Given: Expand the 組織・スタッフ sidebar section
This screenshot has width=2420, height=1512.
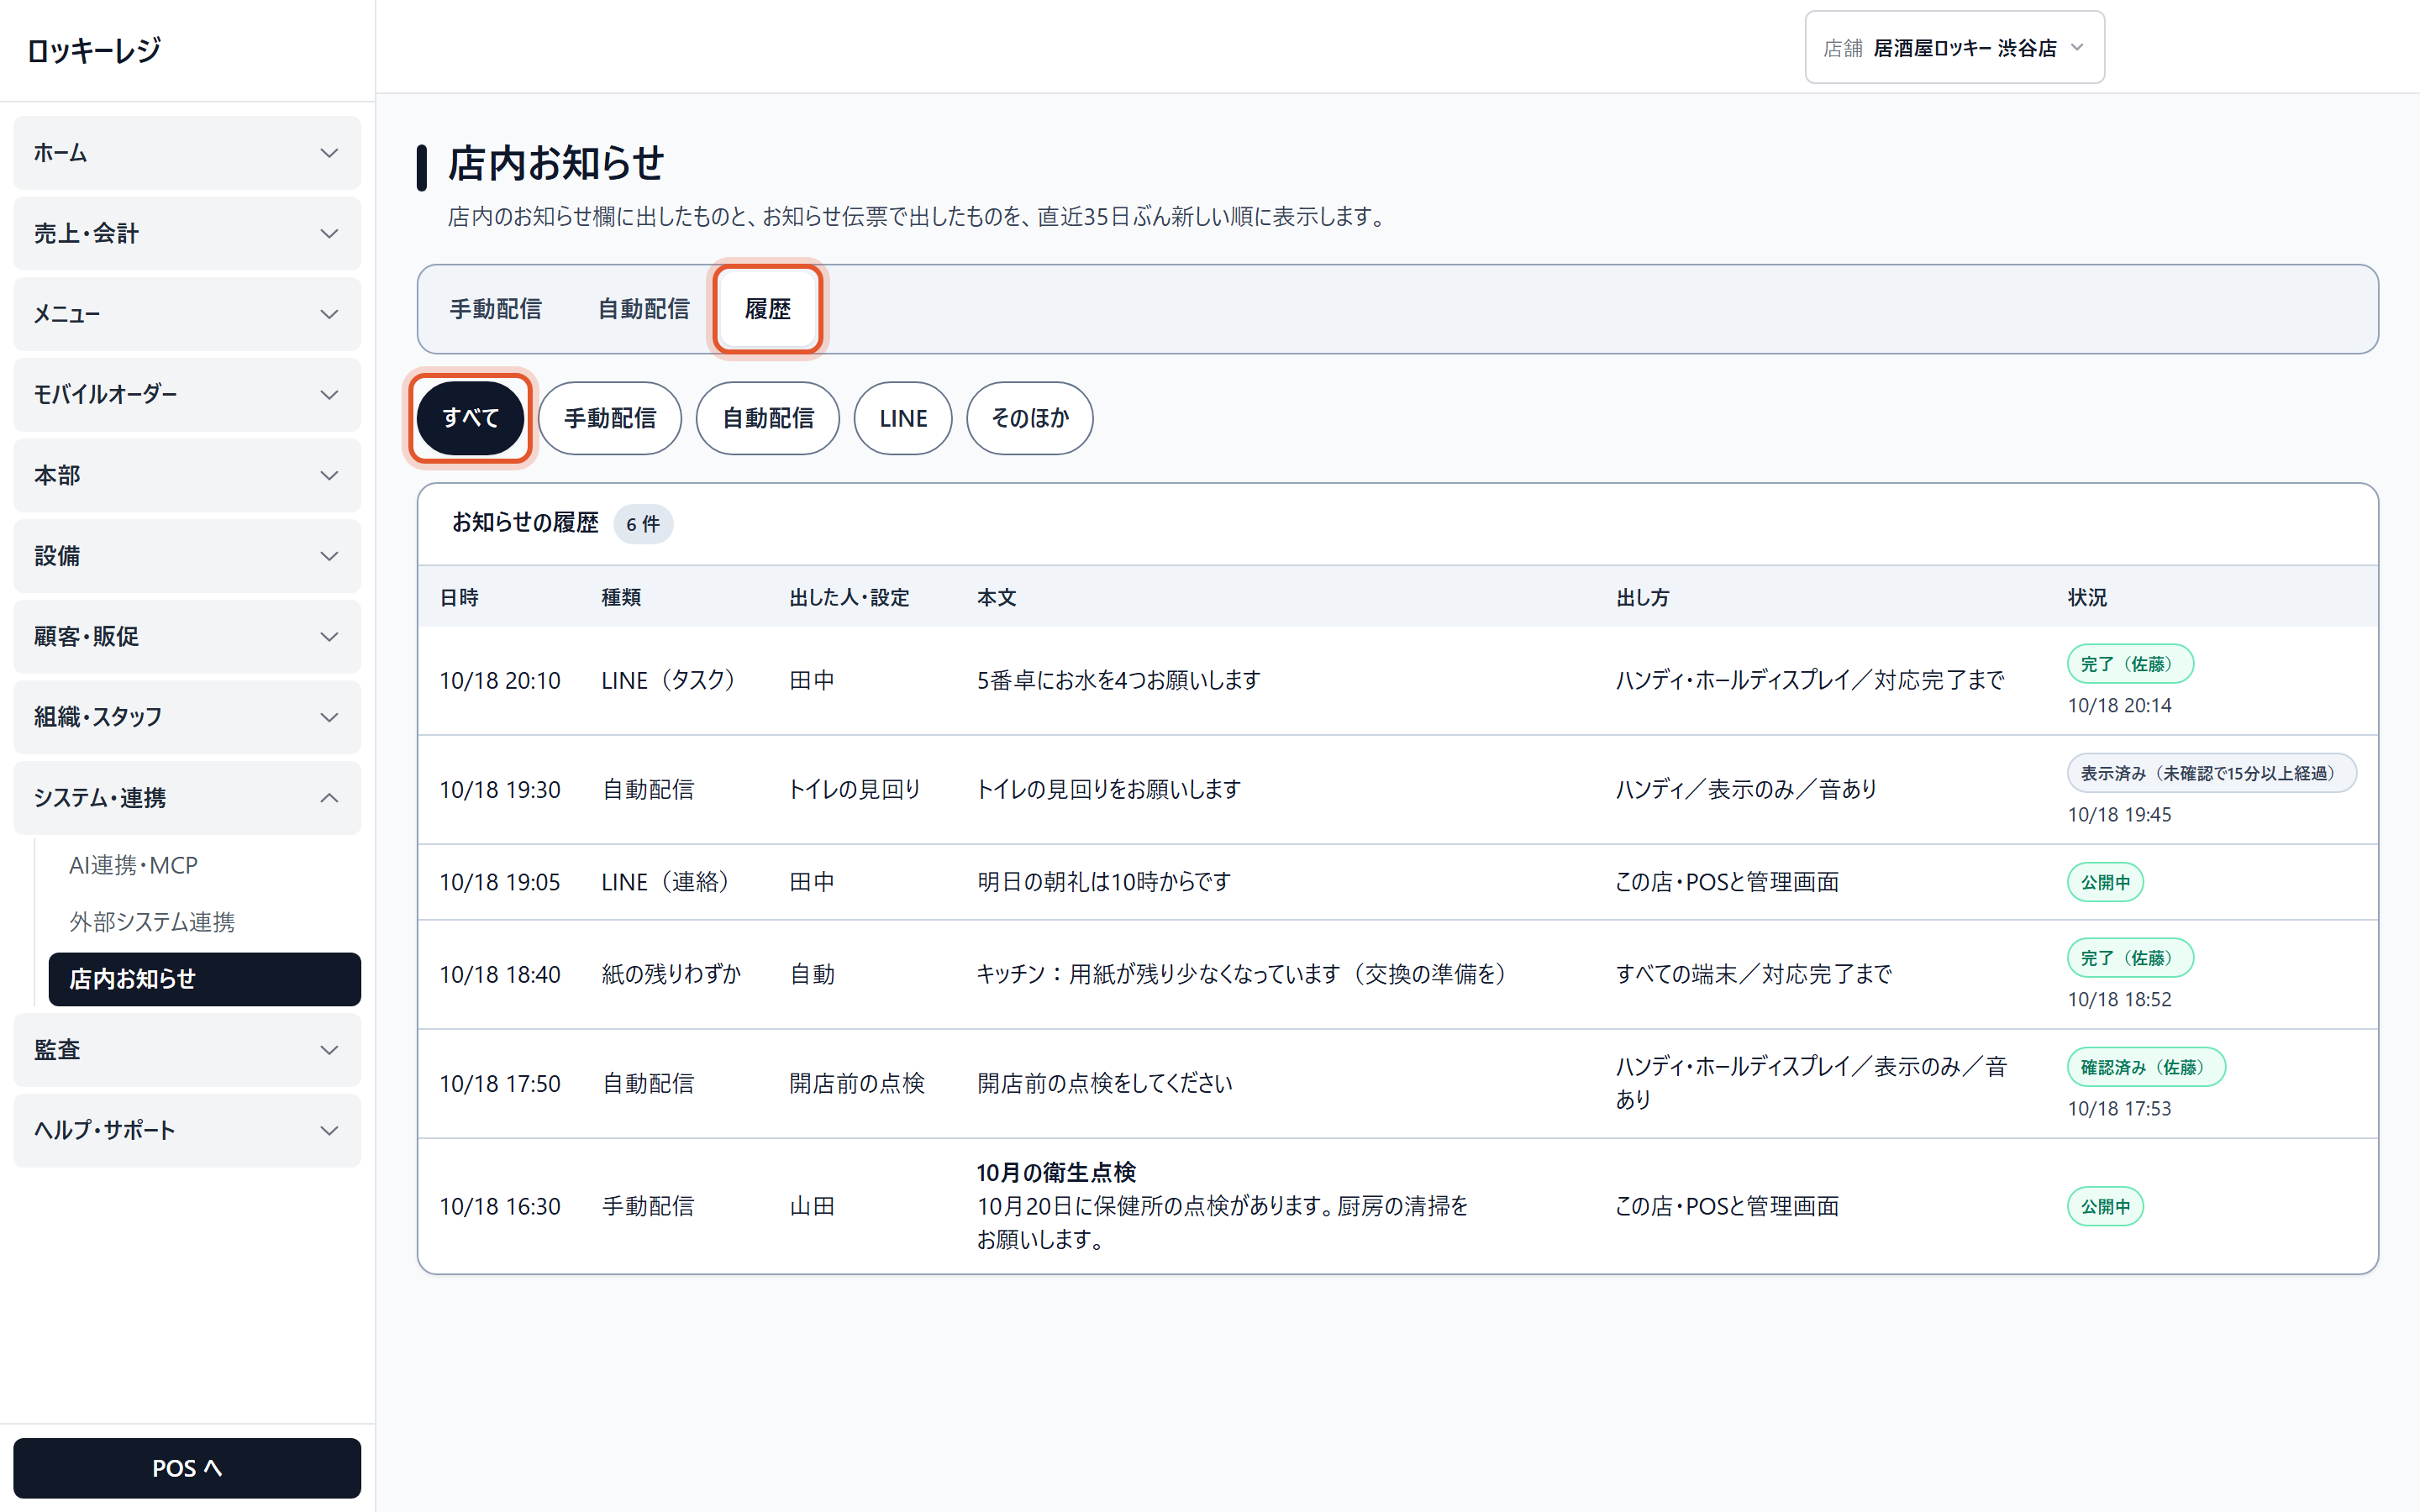Looking at the screenshot, I should [187, 717].
